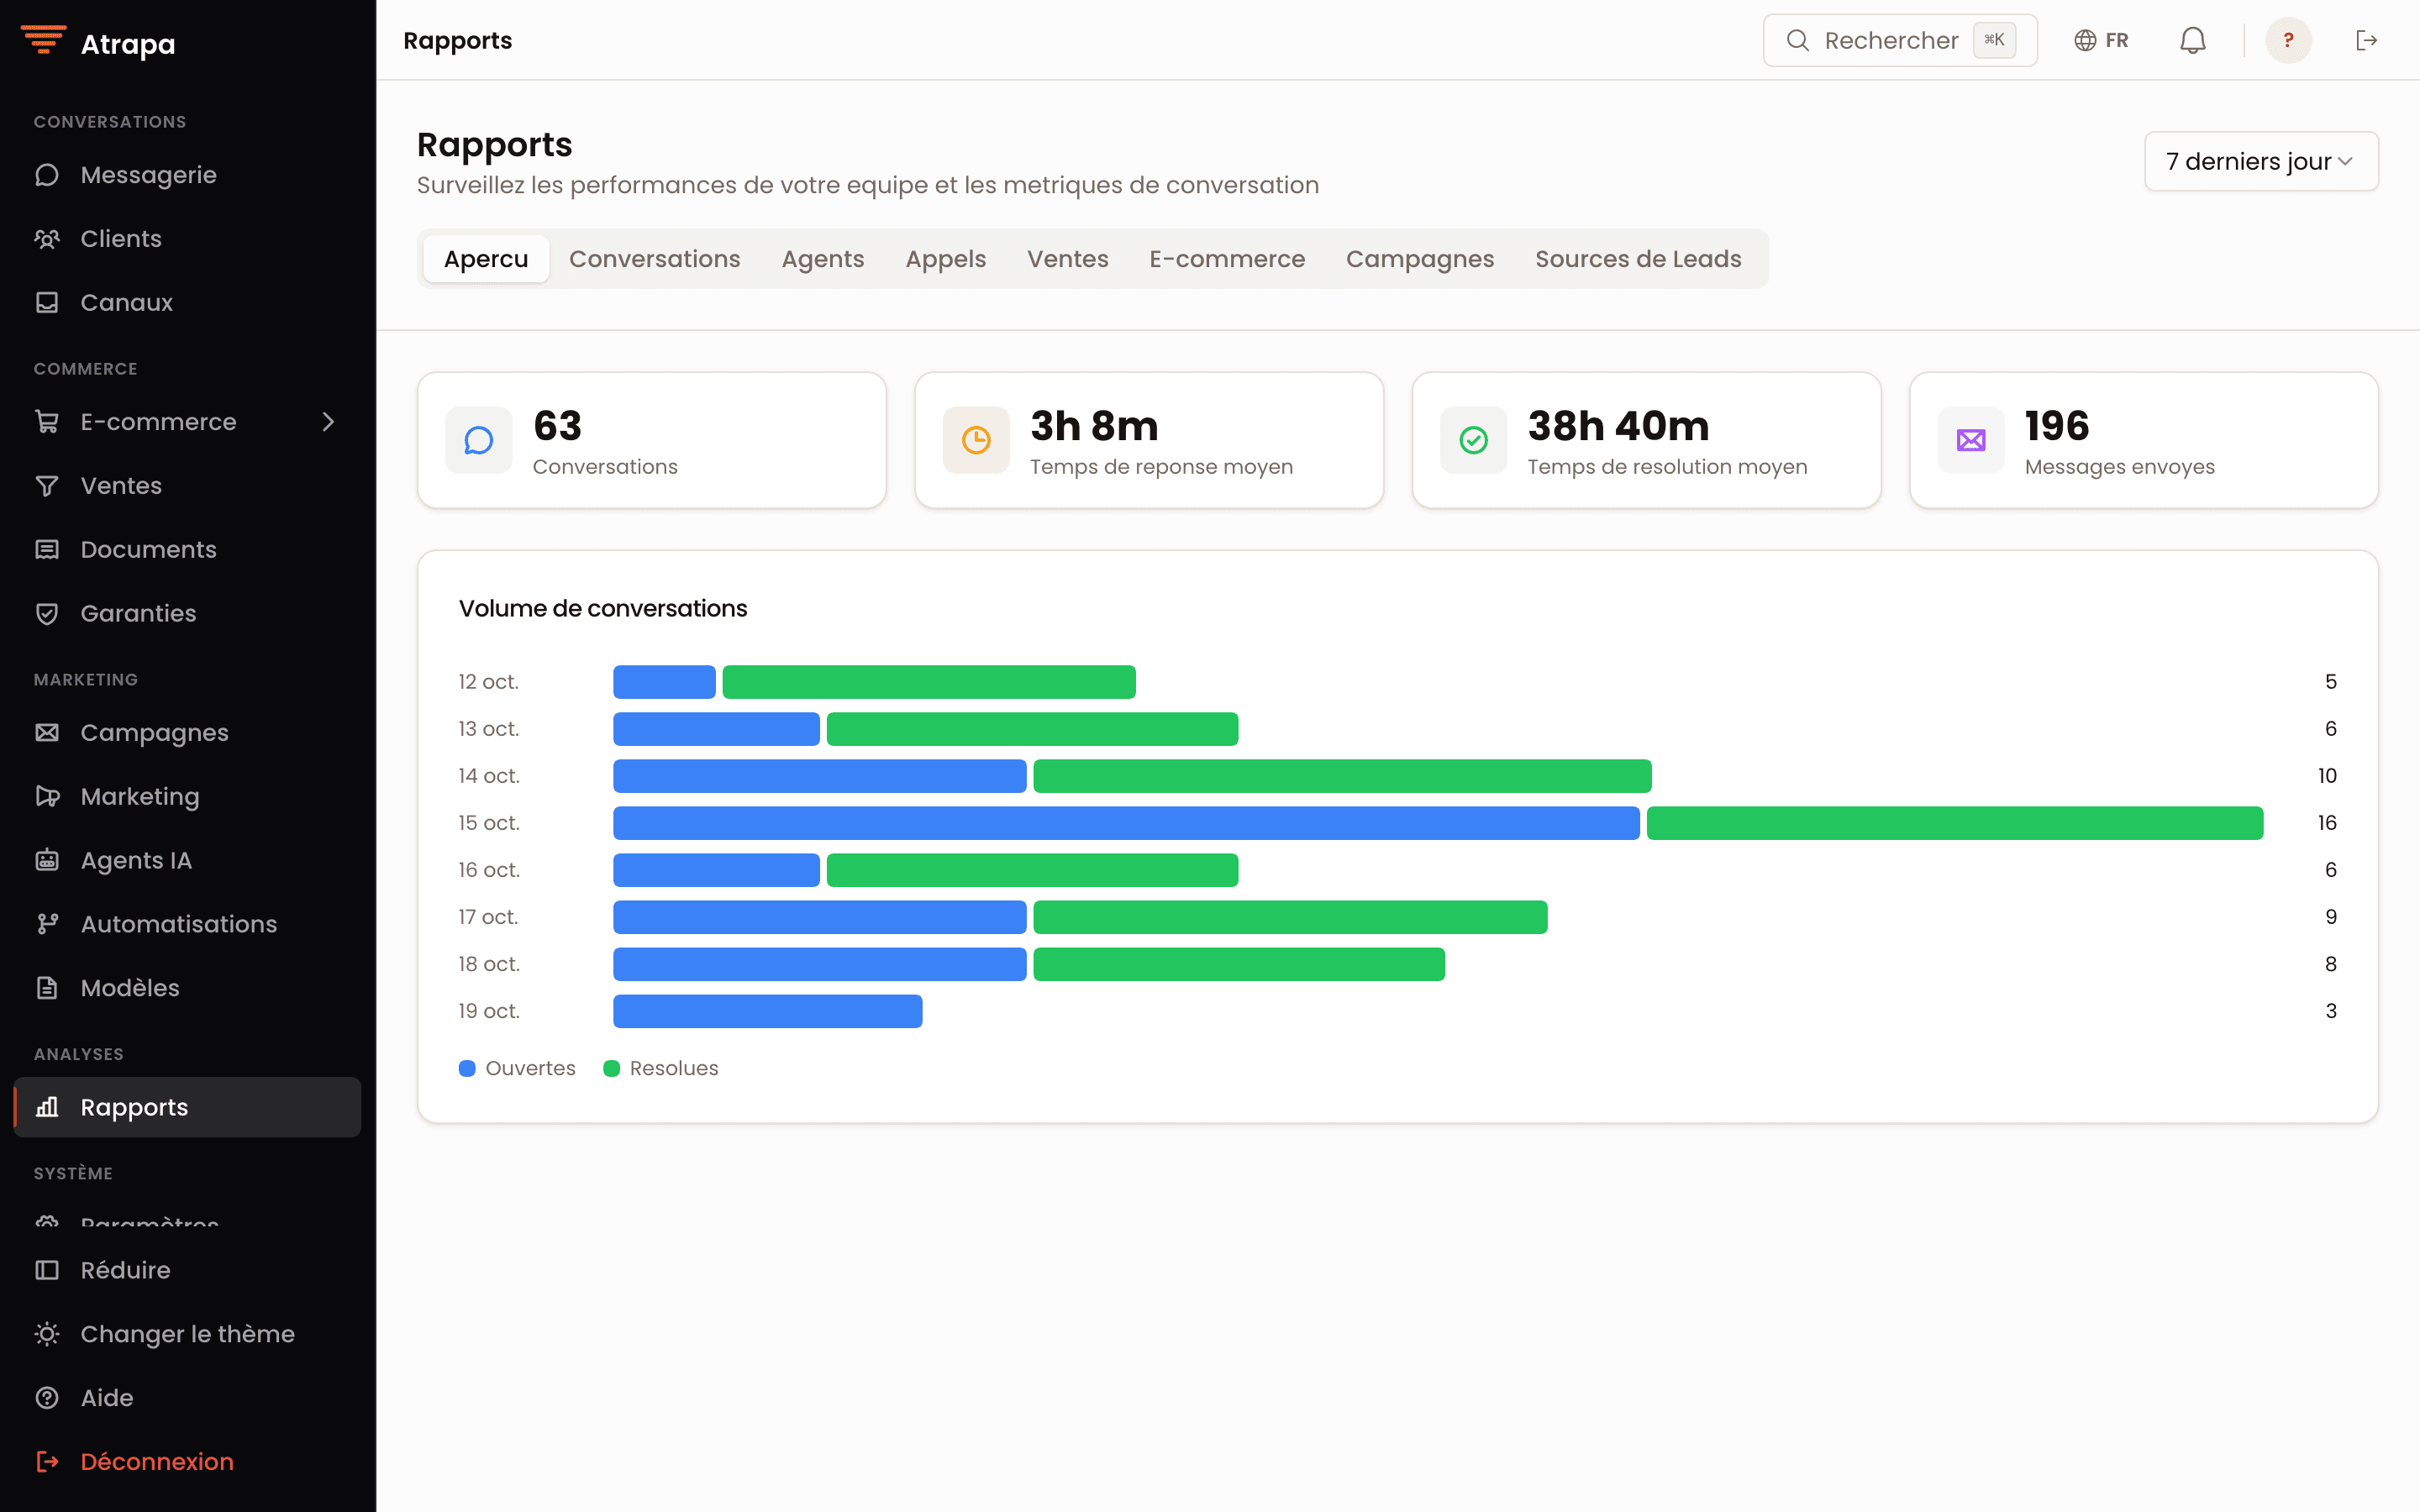Click the Rapports sidebar item
Viewport: 2420px width, 1512px height.
pos(187,1107)
